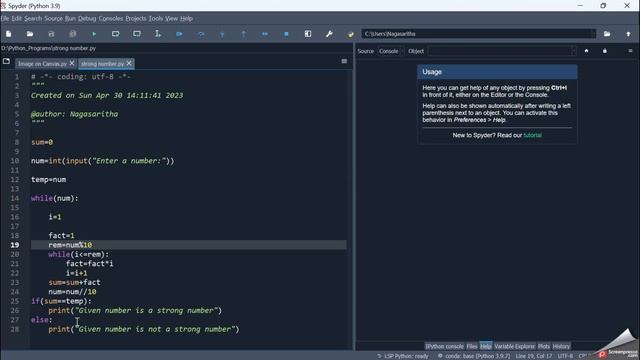This screenshot has height=360, width=640.
Task: Open the Source menu
Action: 53,18
